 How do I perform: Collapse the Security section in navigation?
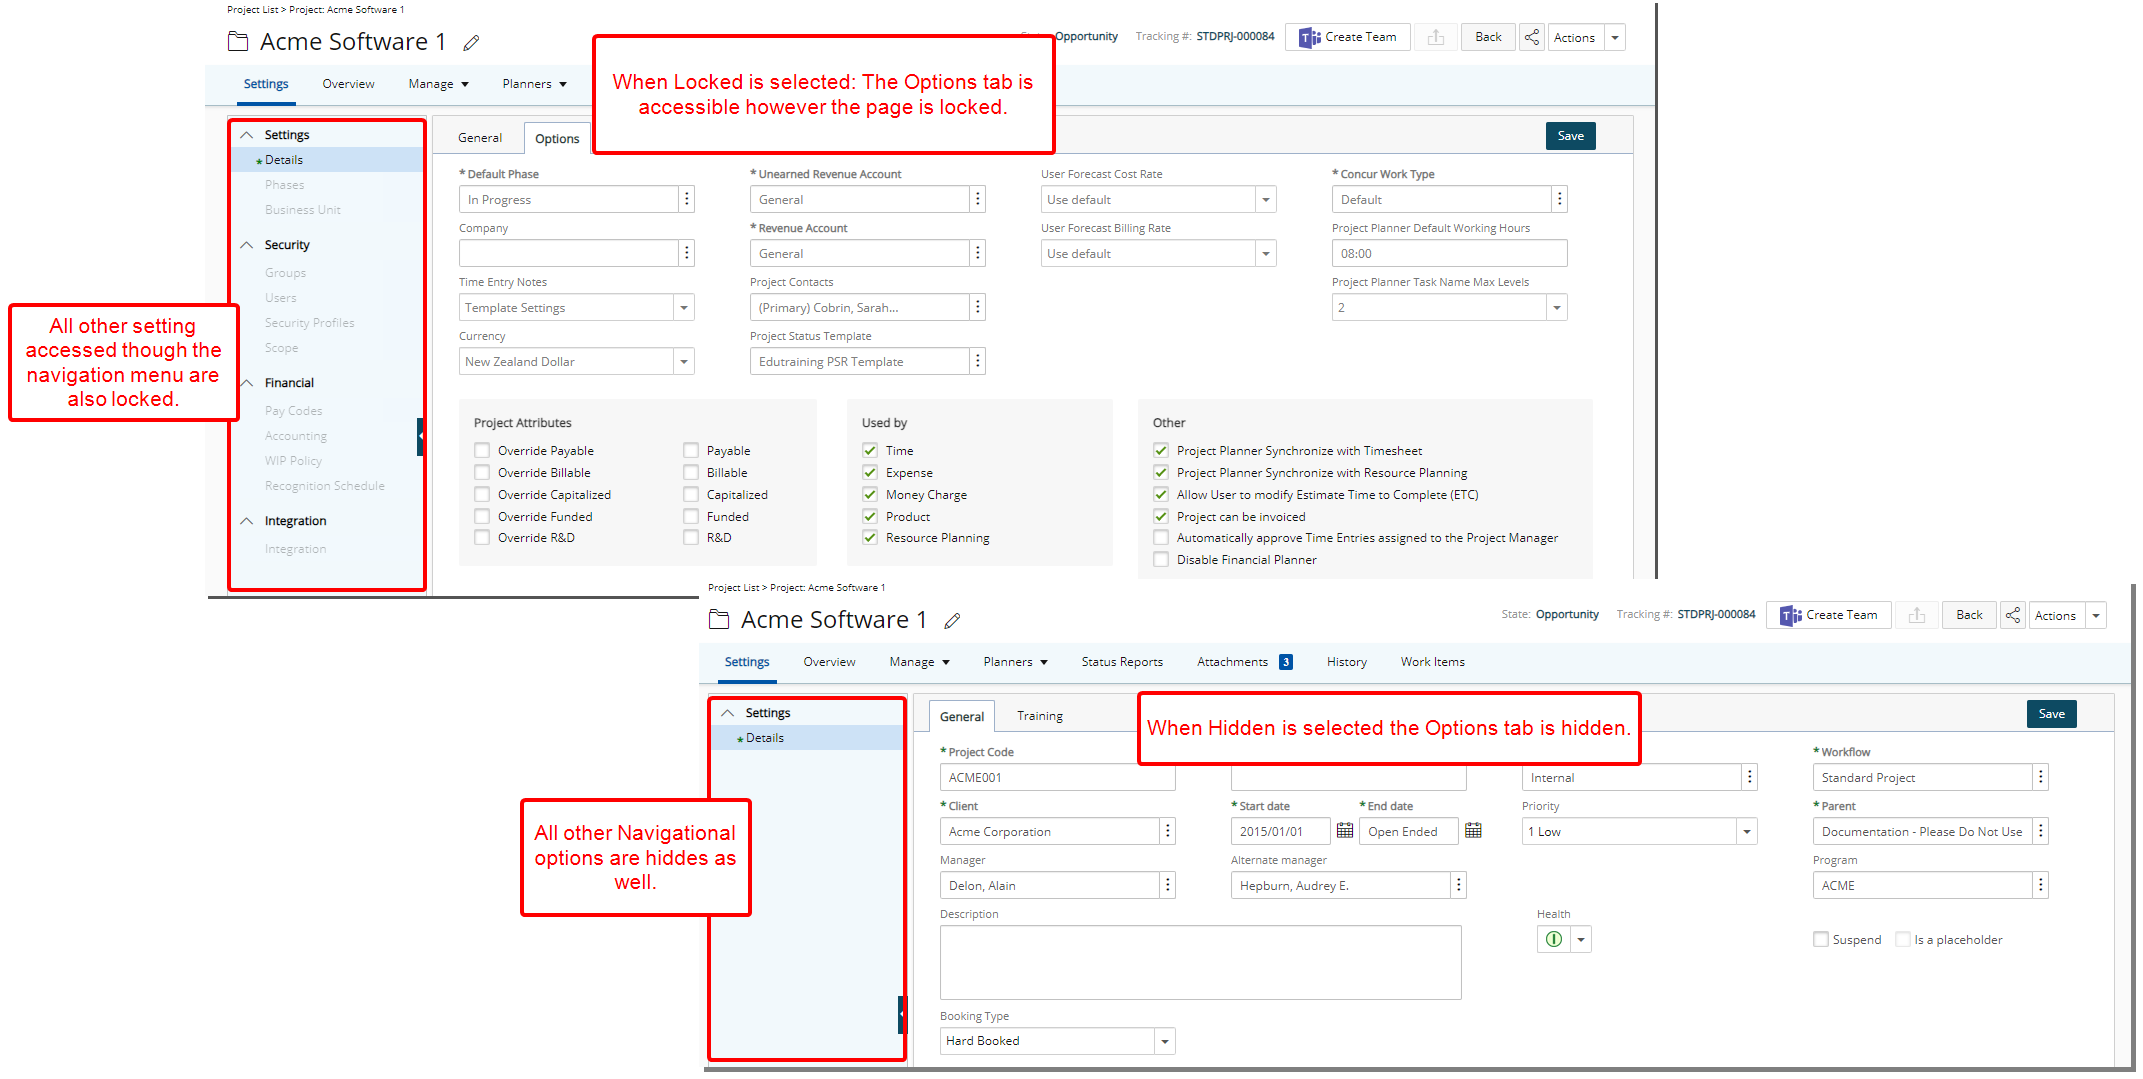tap(247, 245)
